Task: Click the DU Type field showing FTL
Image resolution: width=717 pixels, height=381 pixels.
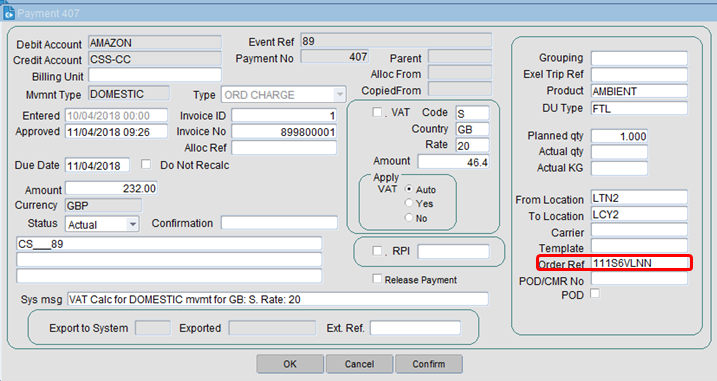Action: coord(639,108)
